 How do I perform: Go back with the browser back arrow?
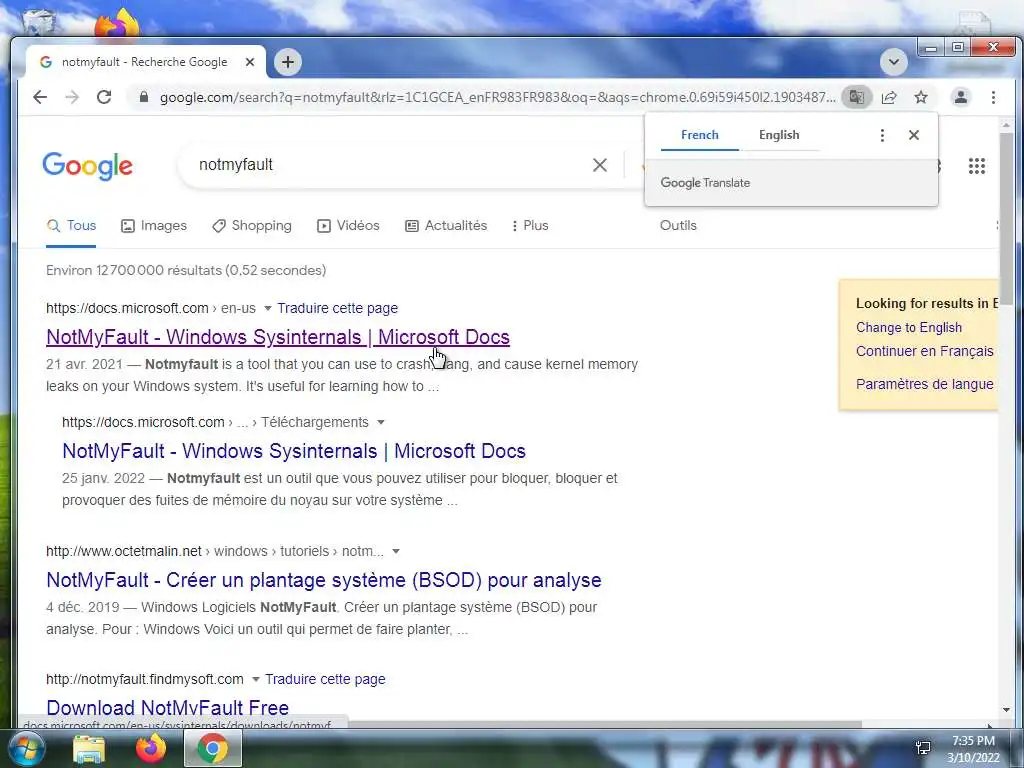click(x=40, y=97)
